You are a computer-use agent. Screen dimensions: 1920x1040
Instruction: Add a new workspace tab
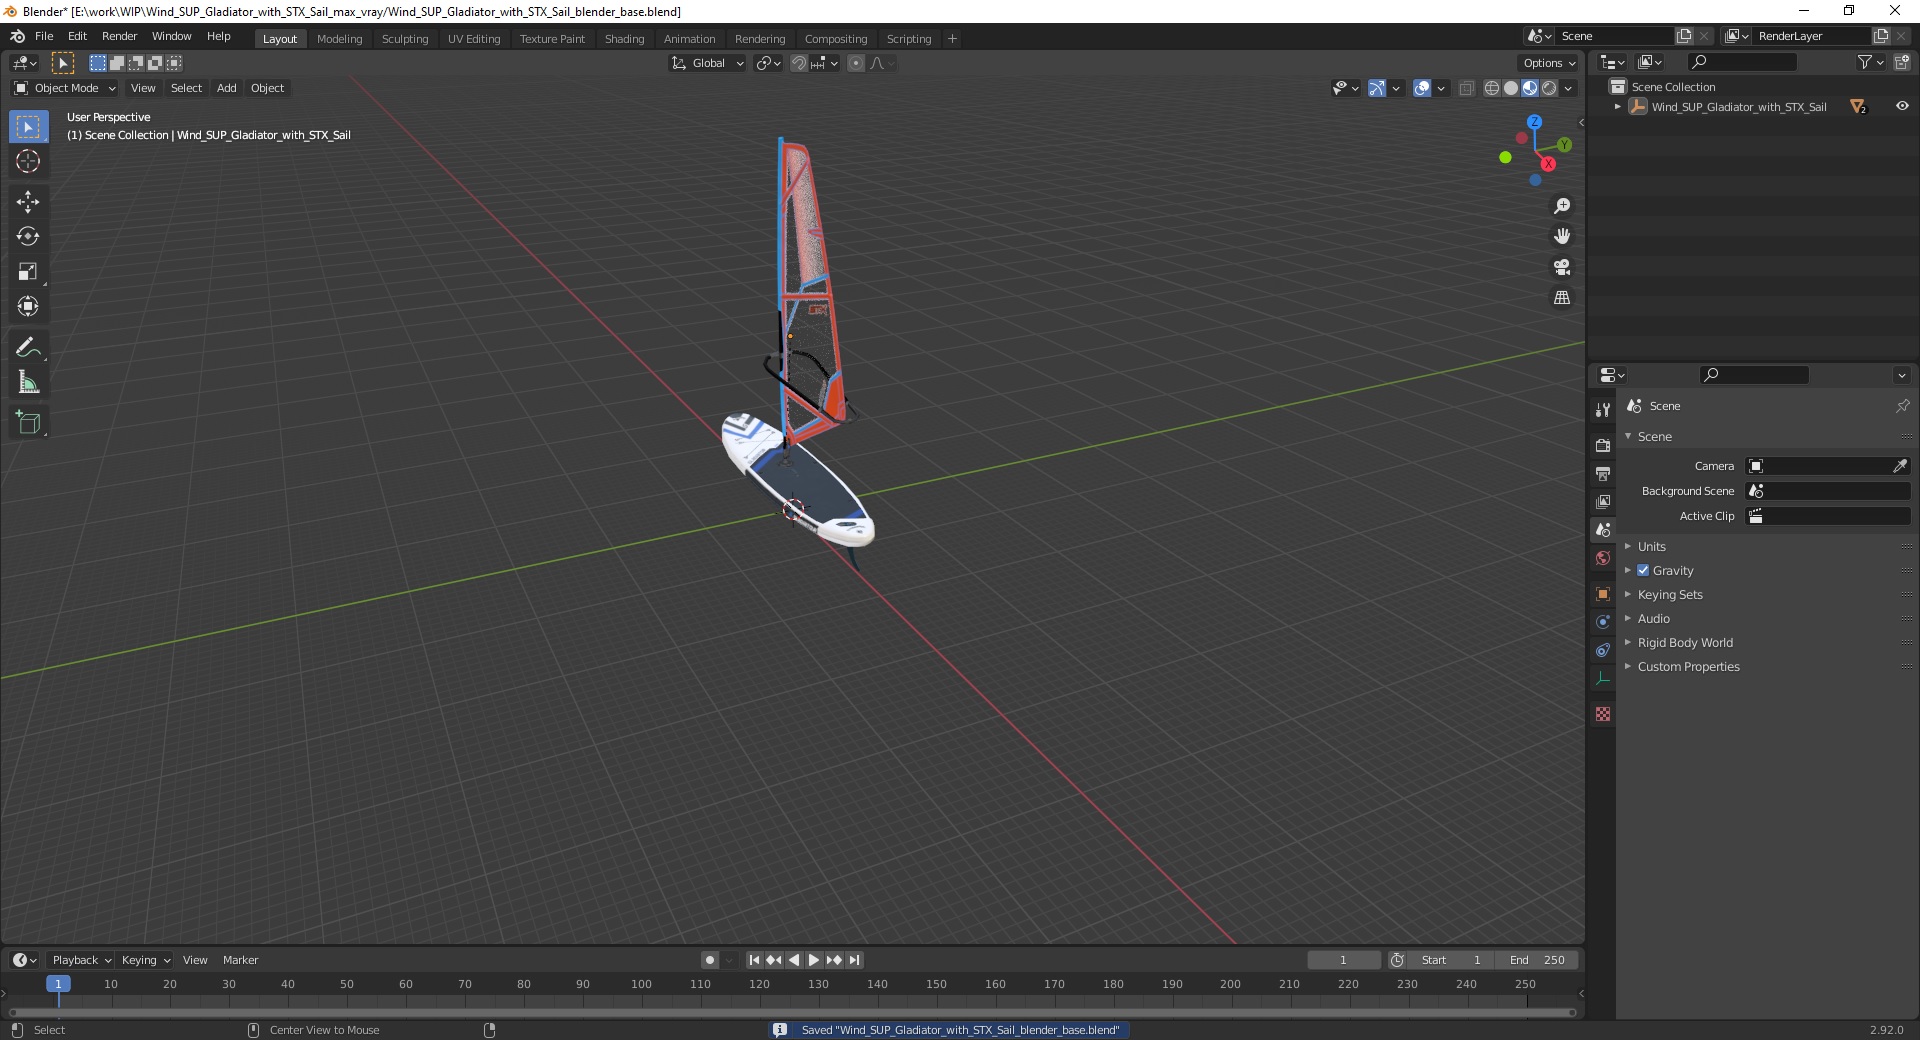[x=952, y=39]
